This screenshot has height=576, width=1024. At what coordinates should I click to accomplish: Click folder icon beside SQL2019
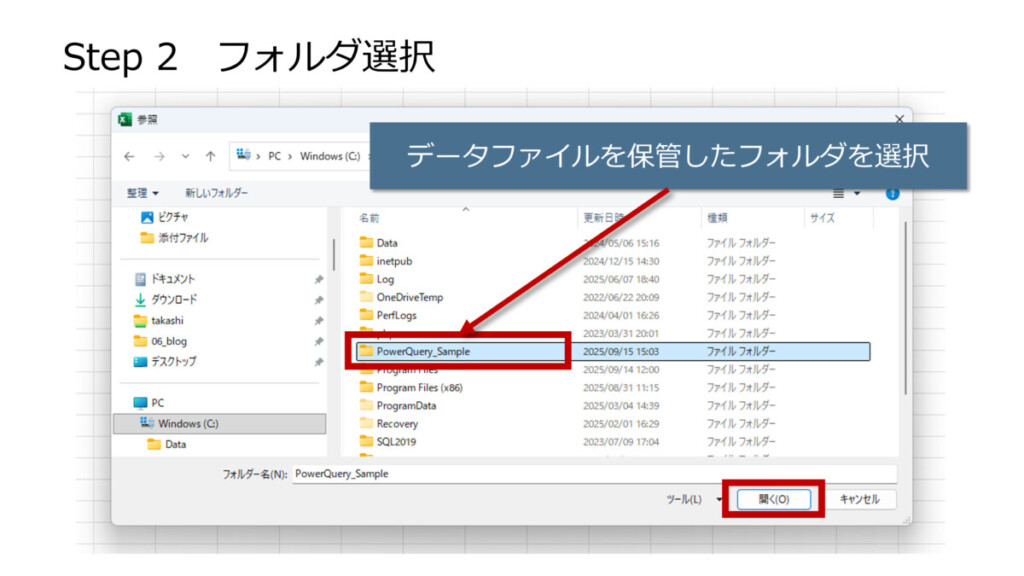pyautogui.click(x=366, y=441)
